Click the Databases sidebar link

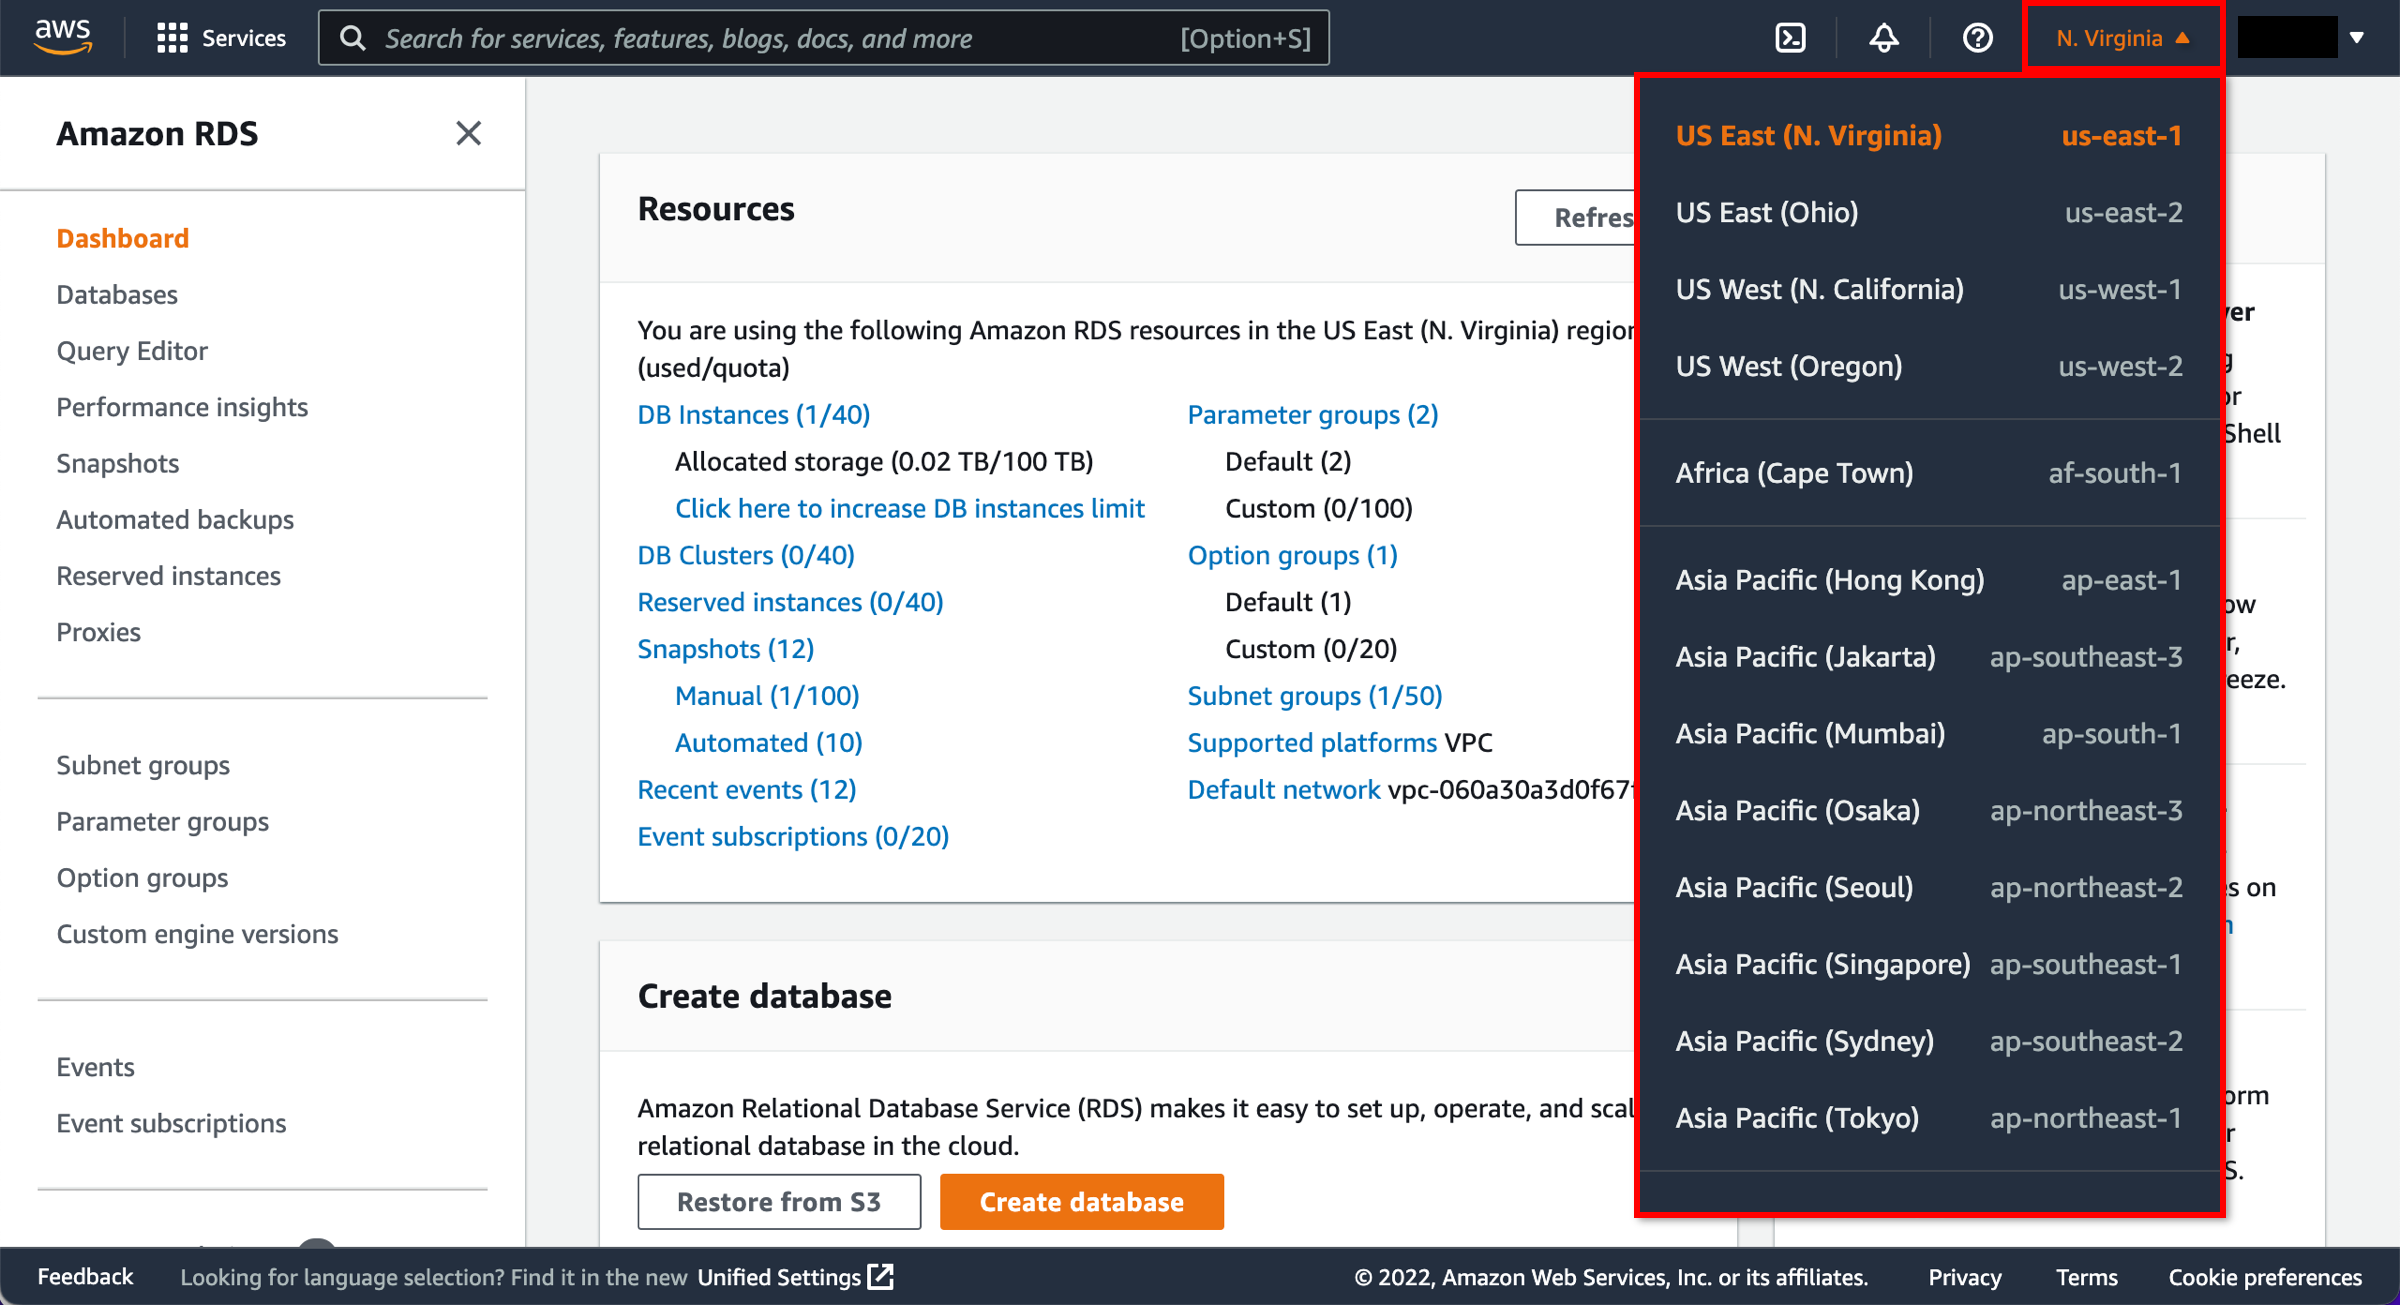116,293
